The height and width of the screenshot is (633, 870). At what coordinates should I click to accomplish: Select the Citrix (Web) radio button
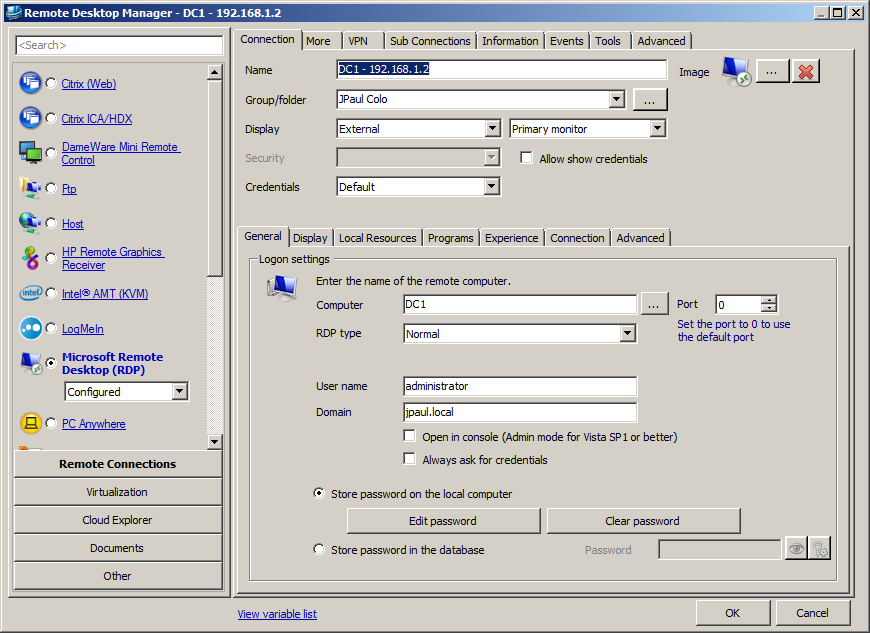(x=51, y=83)
